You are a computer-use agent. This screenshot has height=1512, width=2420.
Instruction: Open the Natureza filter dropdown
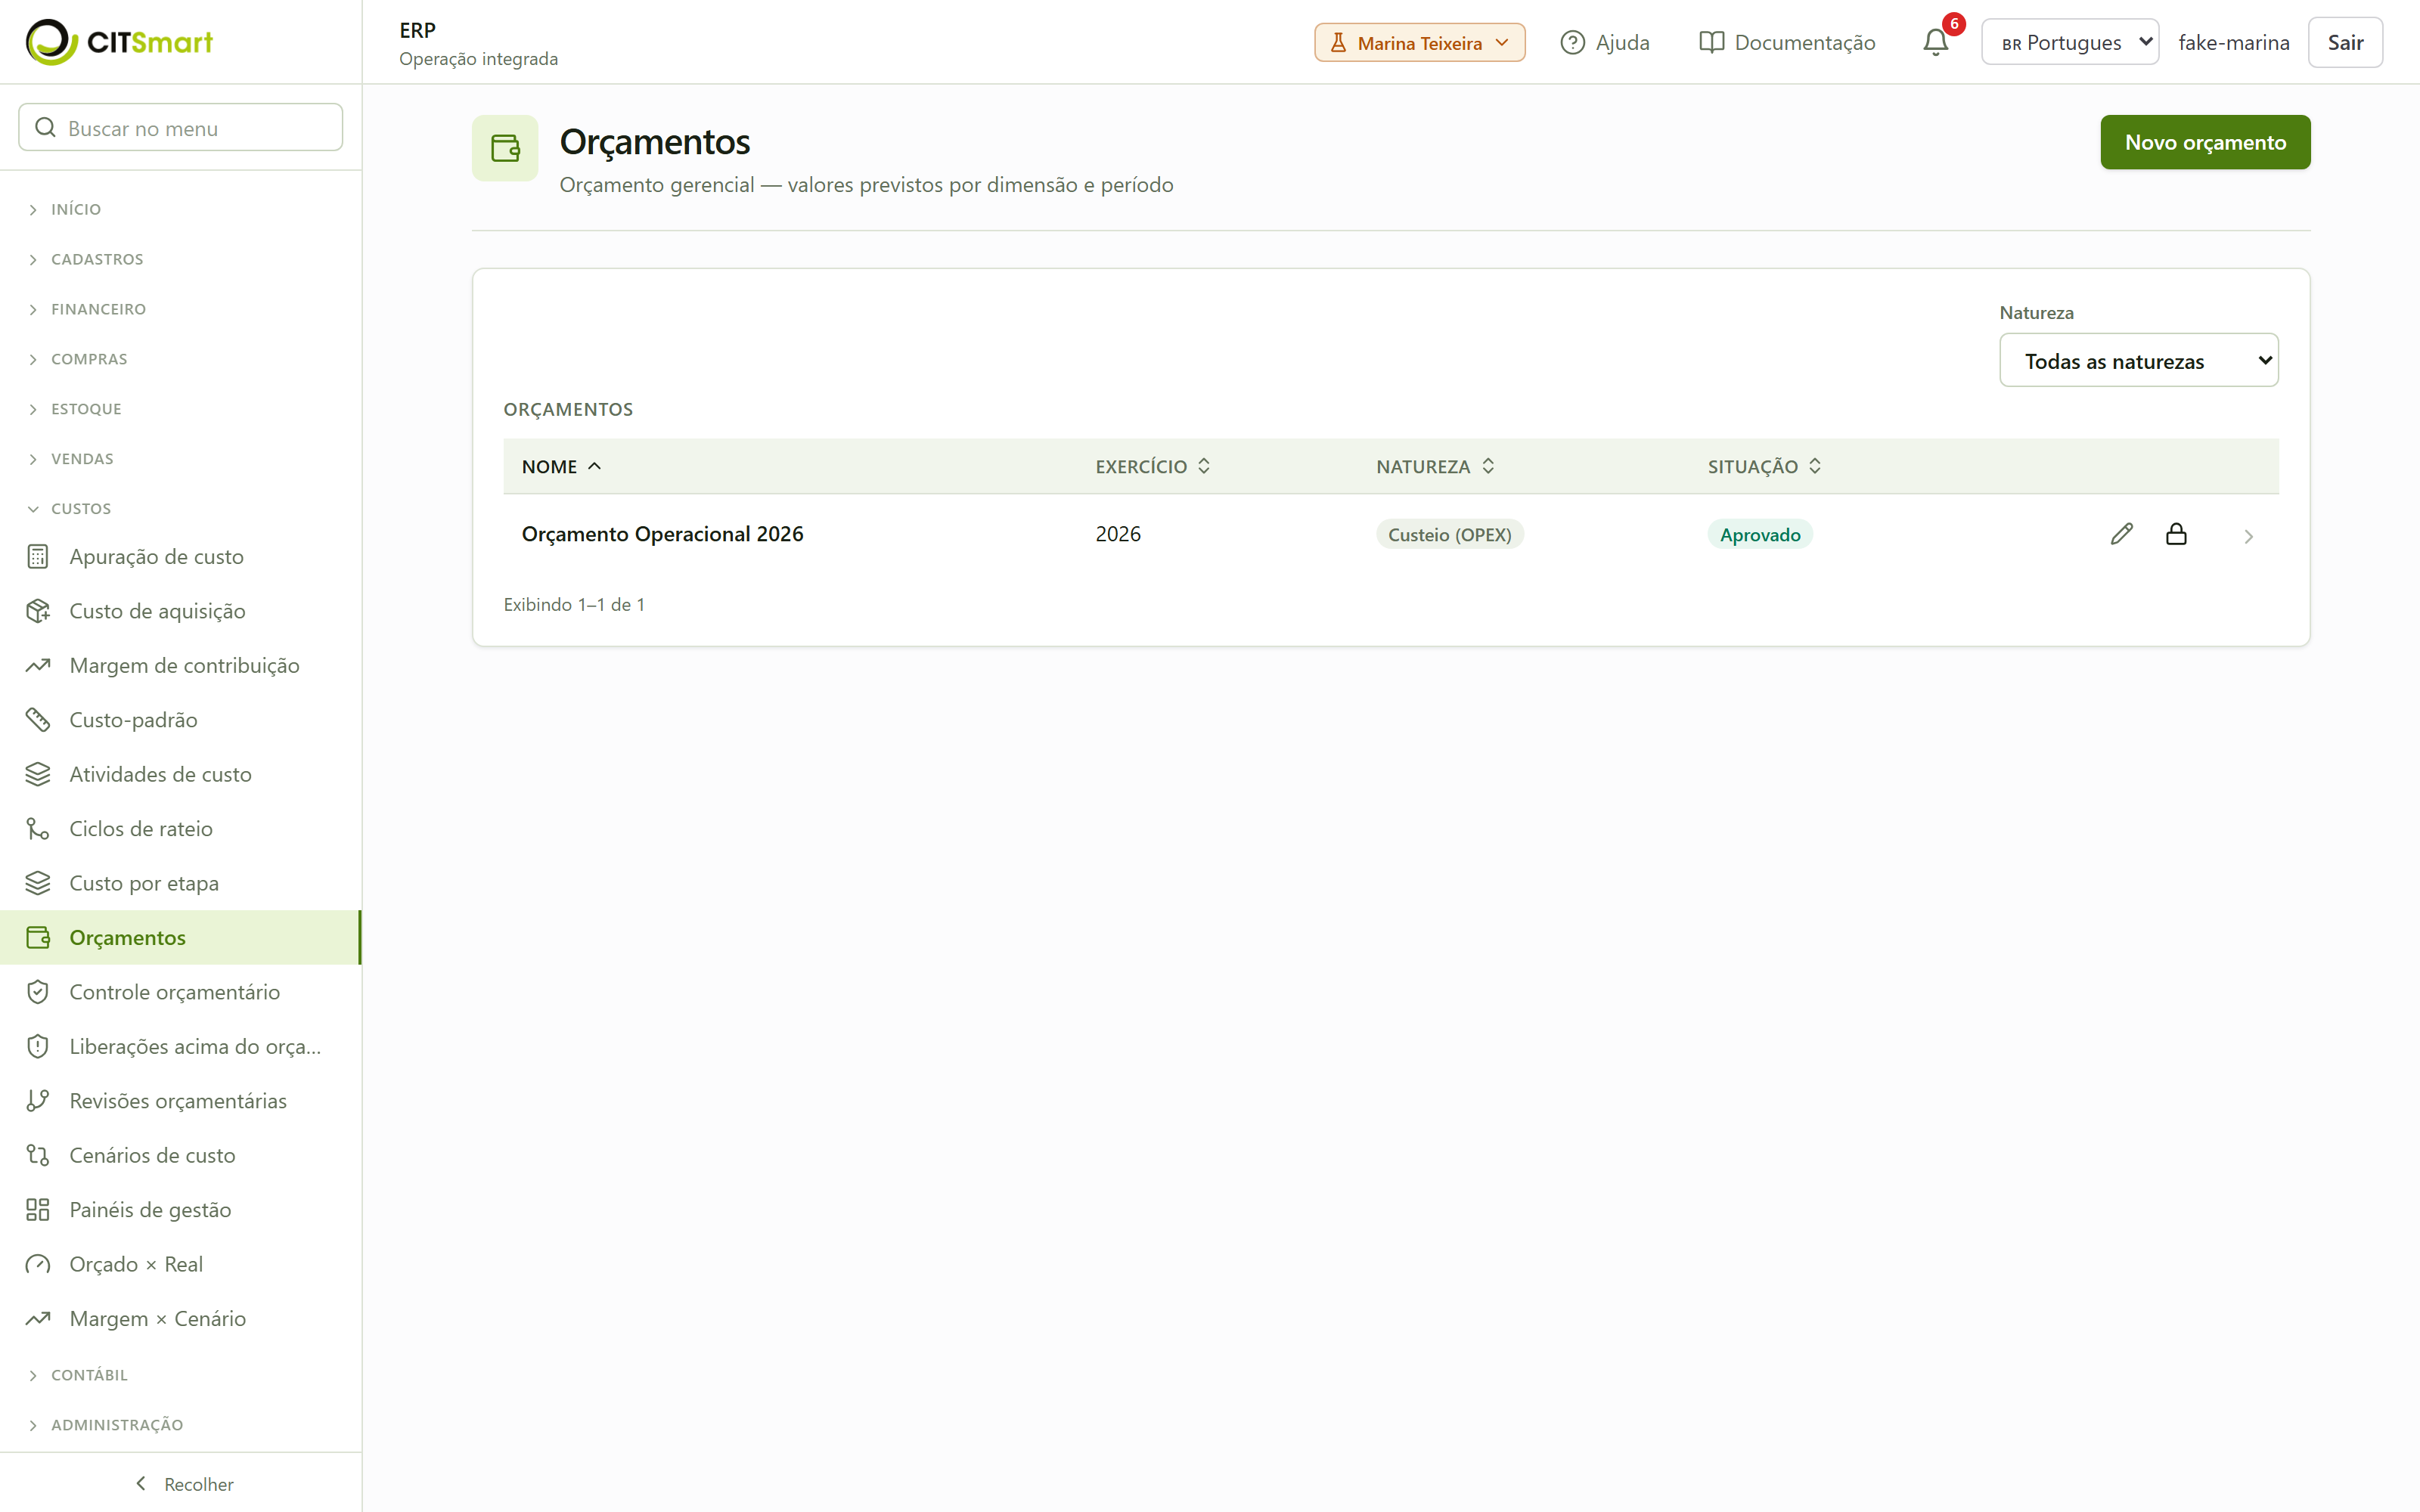[2138, 361]
